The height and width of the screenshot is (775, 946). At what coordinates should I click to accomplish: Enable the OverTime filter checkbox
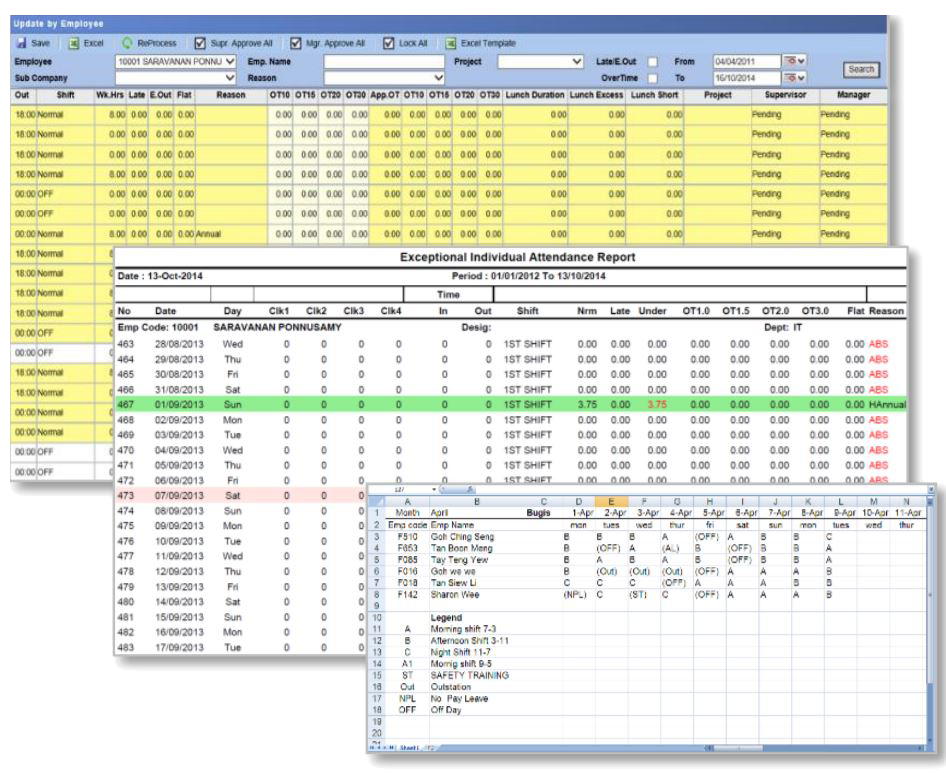[x=653, y=76]
